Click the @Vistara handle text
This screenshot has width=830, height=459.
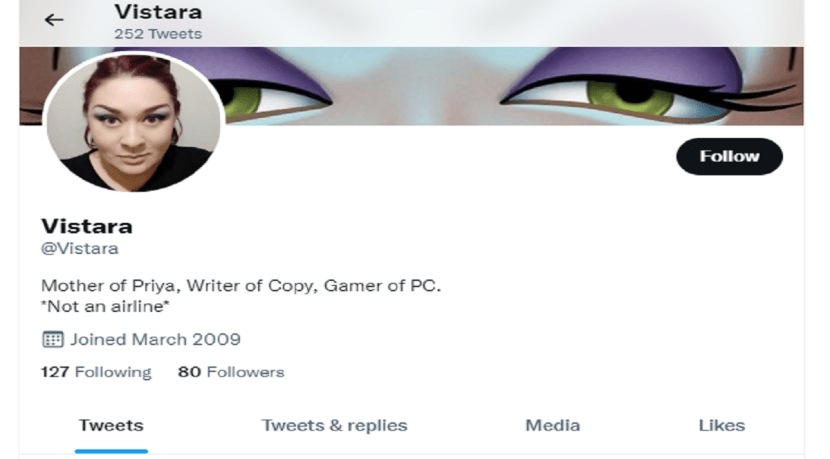point(79,248)
